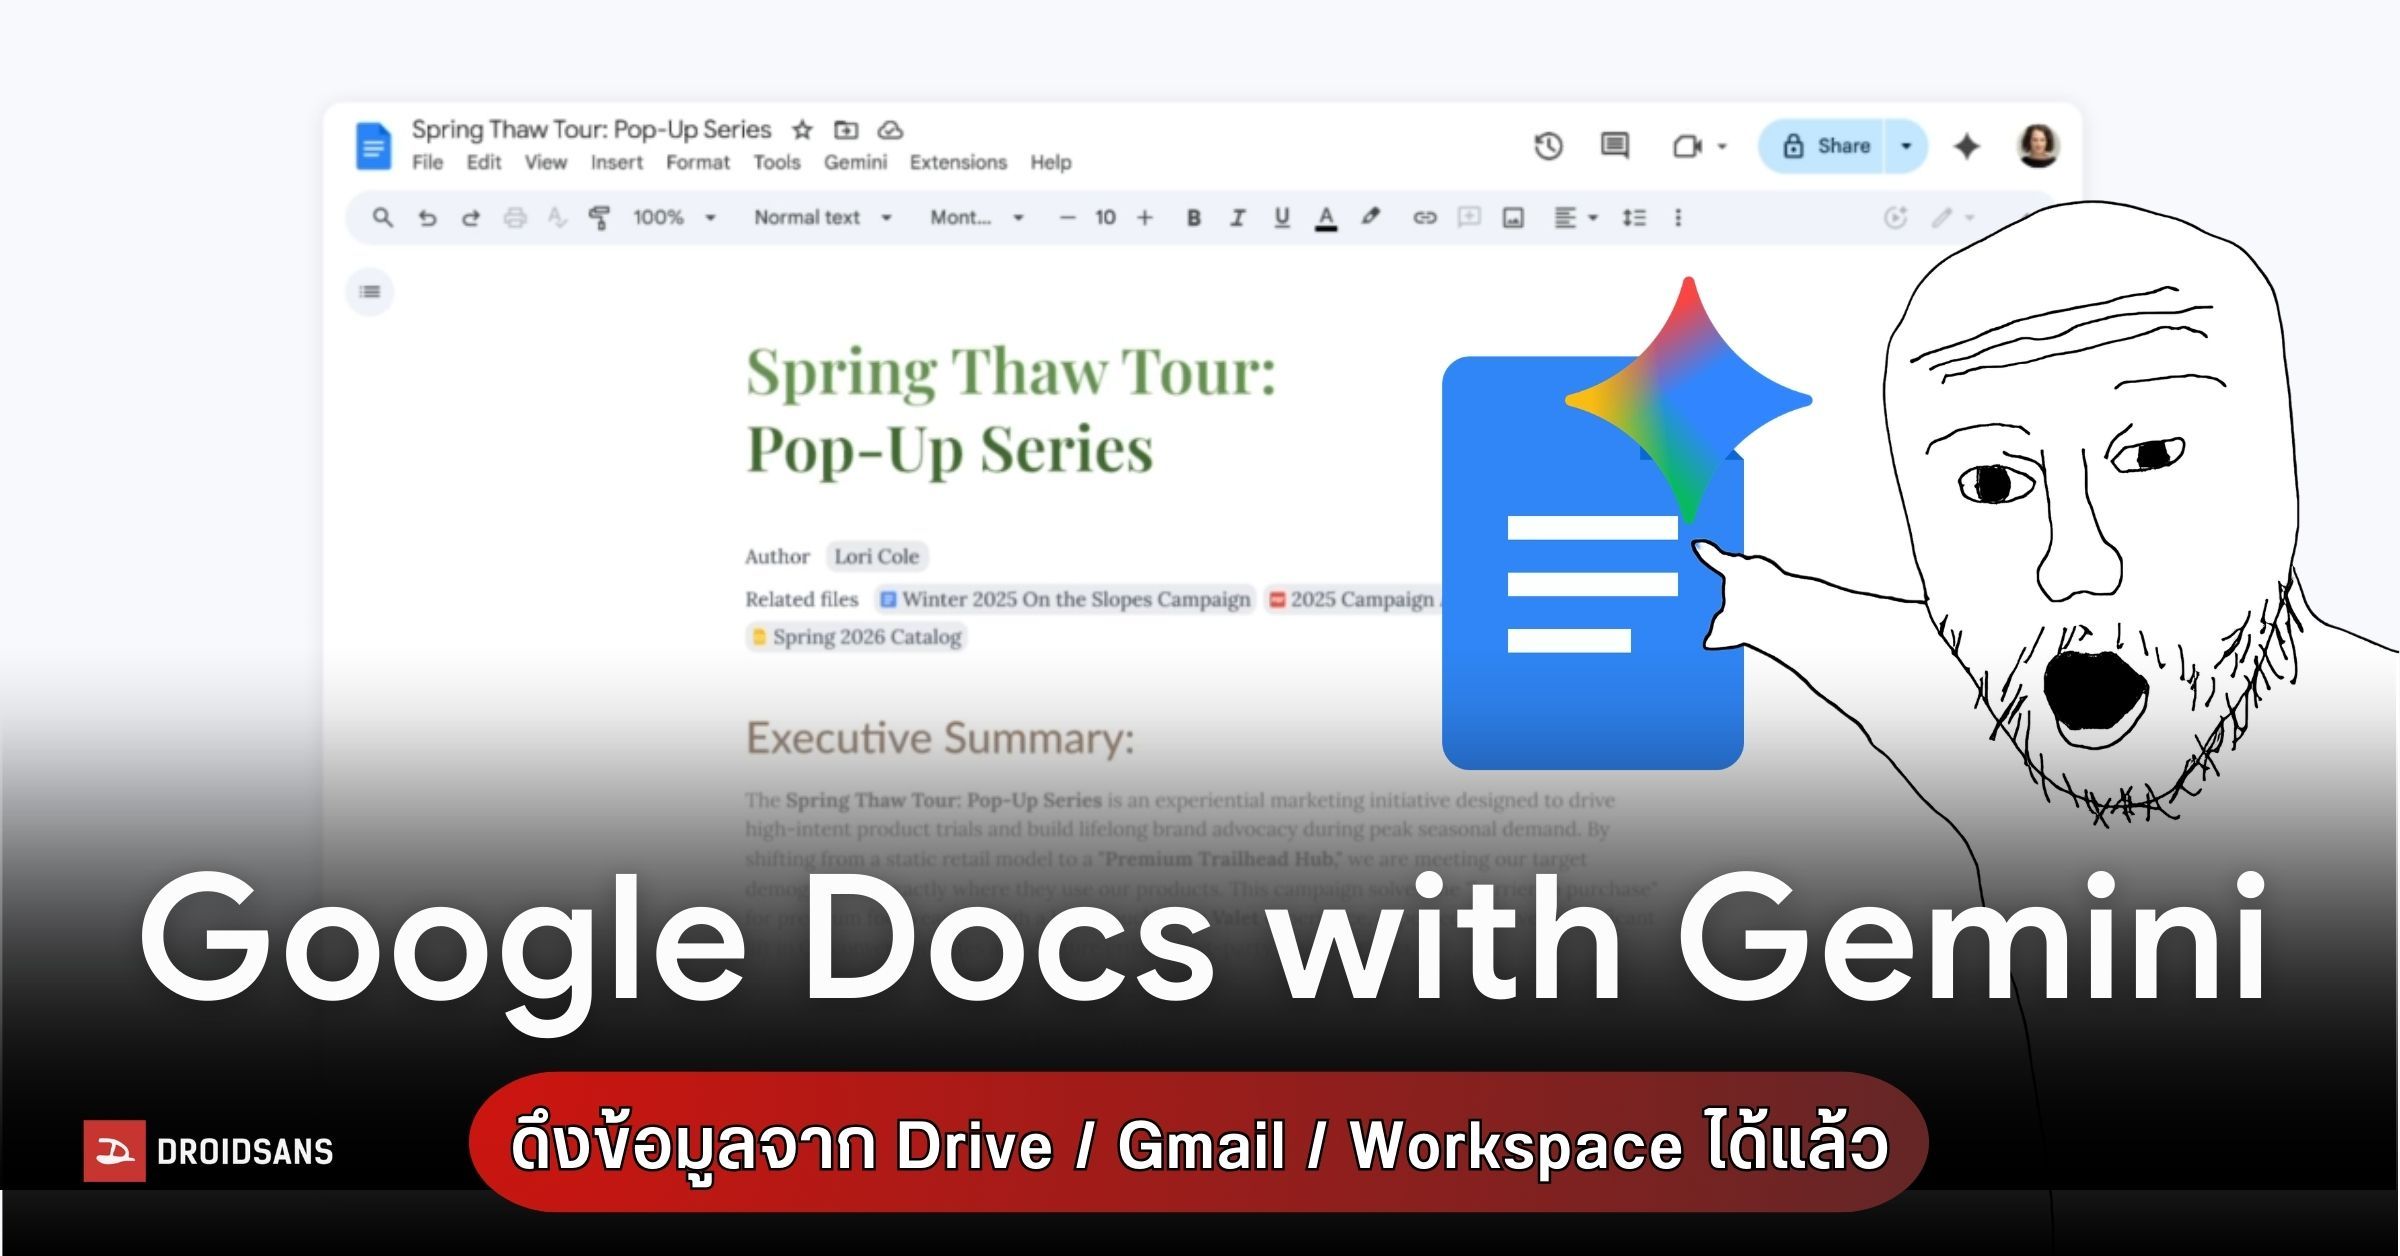Toggle underline formatting
The width and height of the screenshot is (2400, 1256).
pos(1282,218)
